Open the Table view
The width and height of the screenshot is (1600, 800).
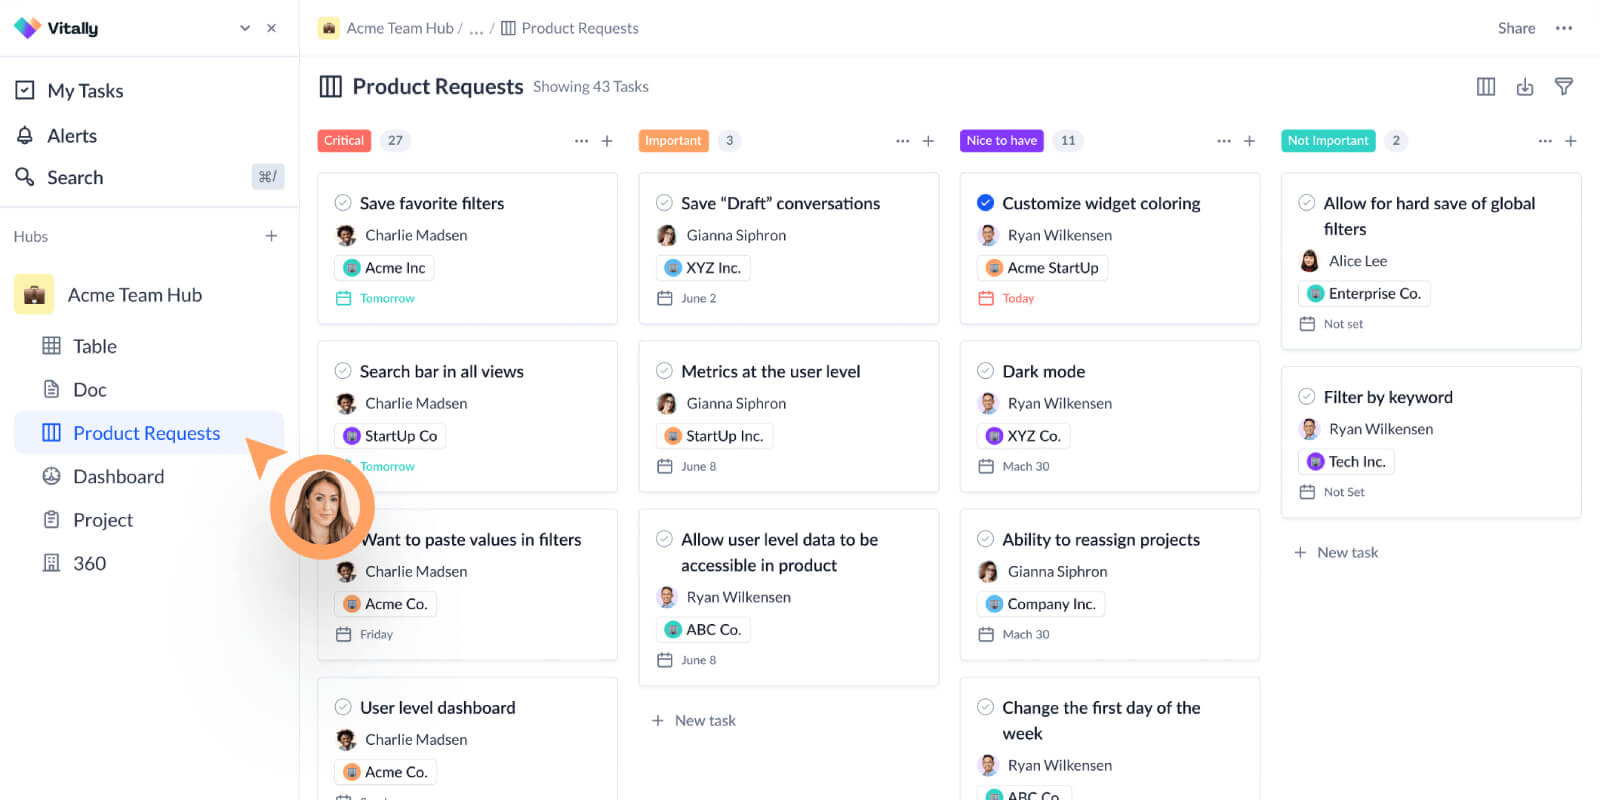(80, 346)
